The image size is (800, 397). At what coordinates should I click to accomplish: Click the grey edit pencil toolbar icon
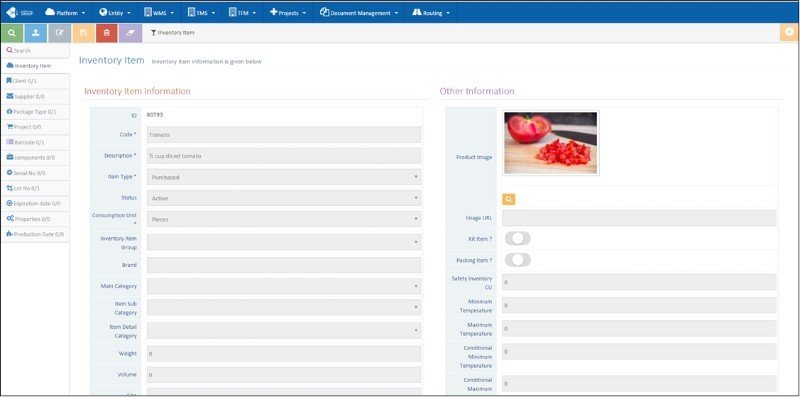tap(59, 33)
